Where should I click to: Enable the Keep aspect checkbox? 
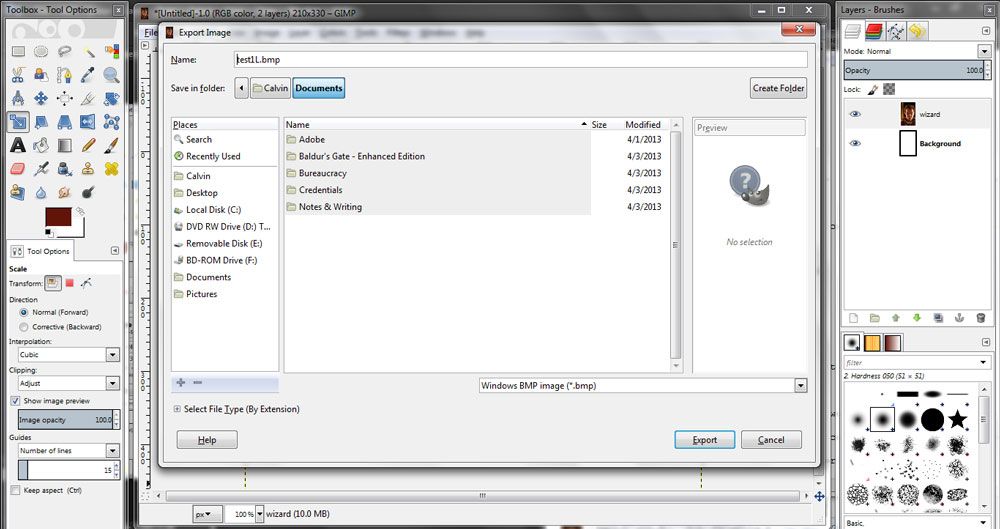15,490
